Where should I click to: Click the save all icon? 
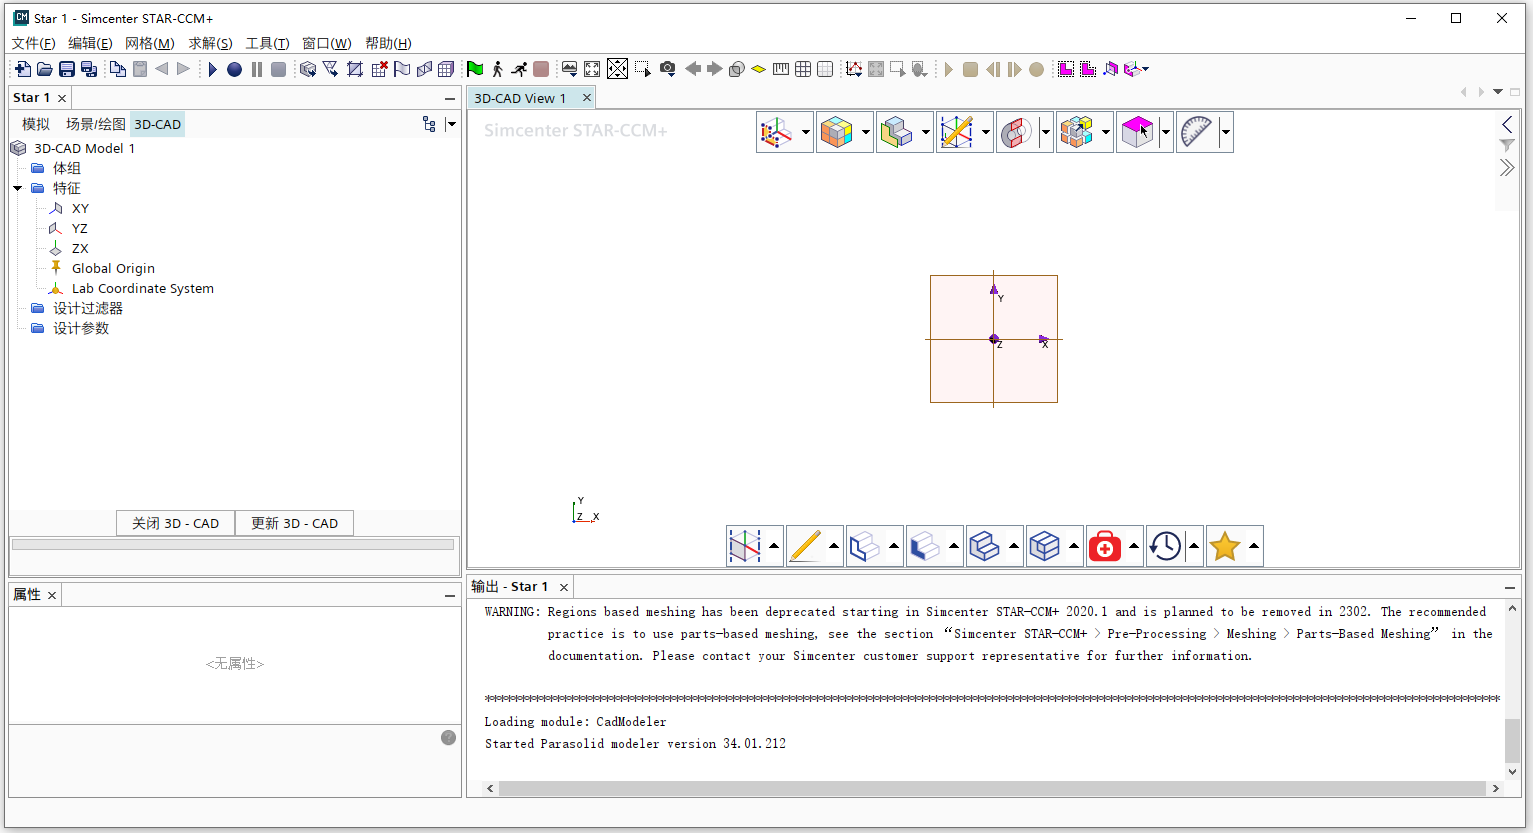coord(88,69)
